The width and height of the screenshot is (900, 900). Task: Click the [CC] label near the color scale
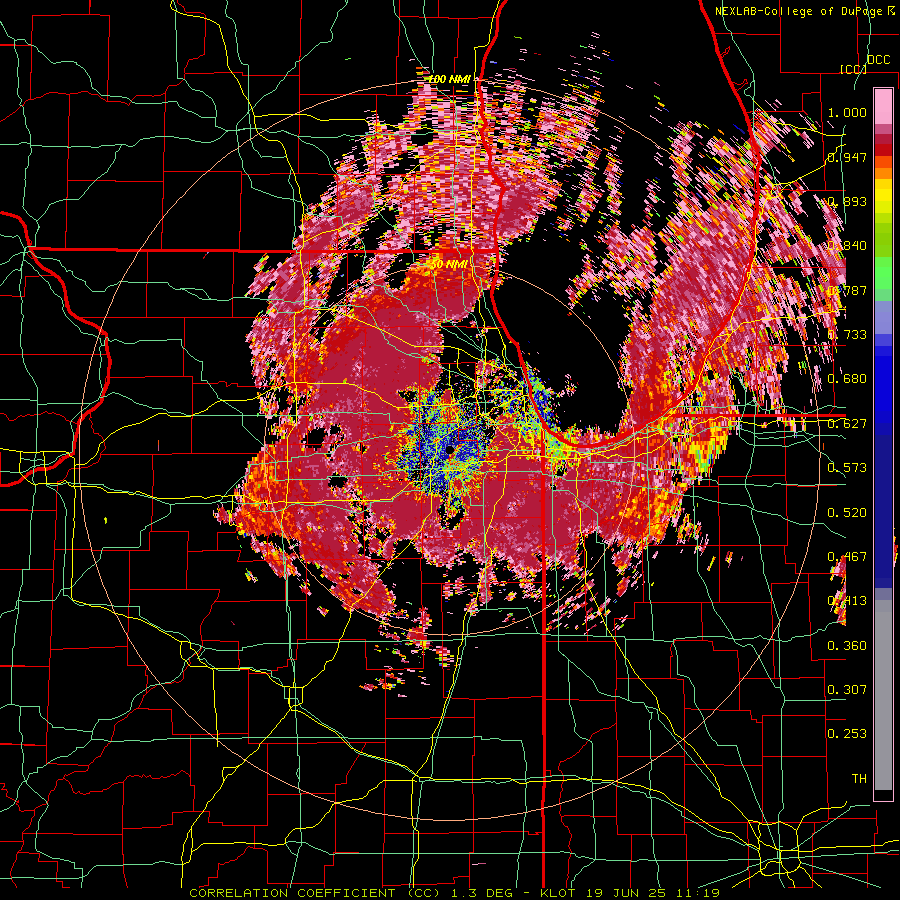point(853,69)
